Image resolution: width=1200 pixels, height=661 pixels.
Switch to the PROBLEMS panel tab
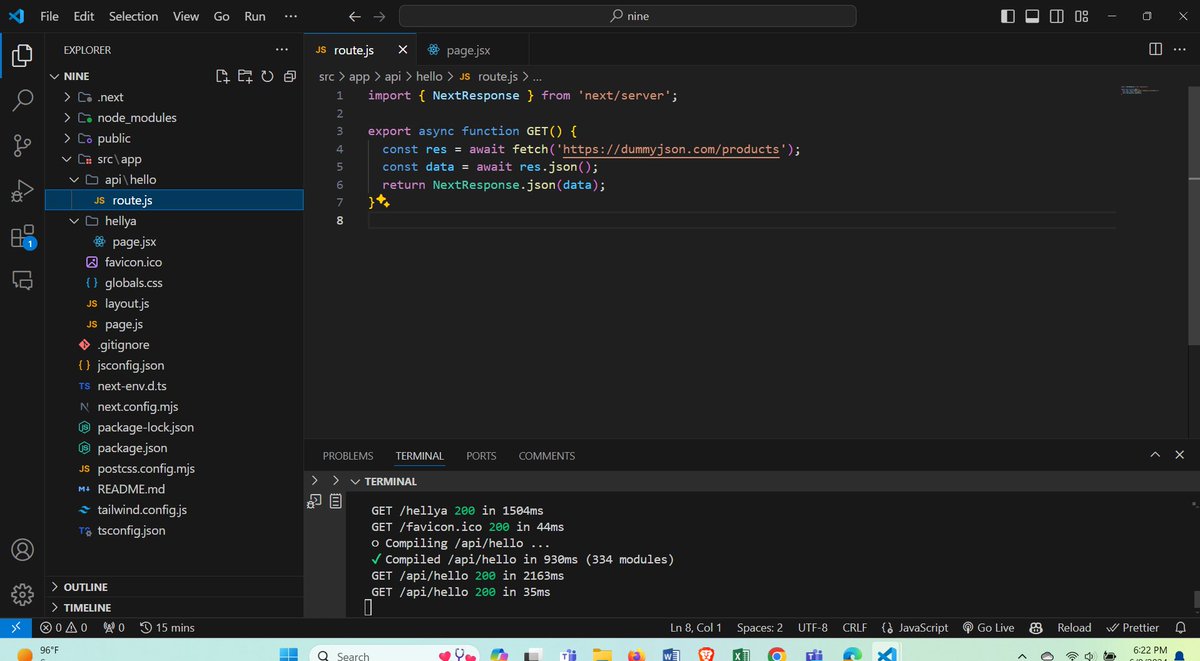click(348, 456)
